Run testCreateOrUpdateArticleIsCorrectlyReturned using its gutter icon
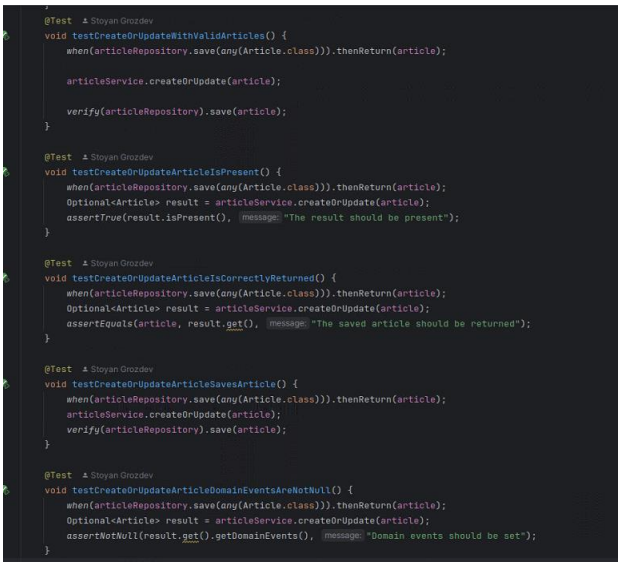 tap(6, 278)
